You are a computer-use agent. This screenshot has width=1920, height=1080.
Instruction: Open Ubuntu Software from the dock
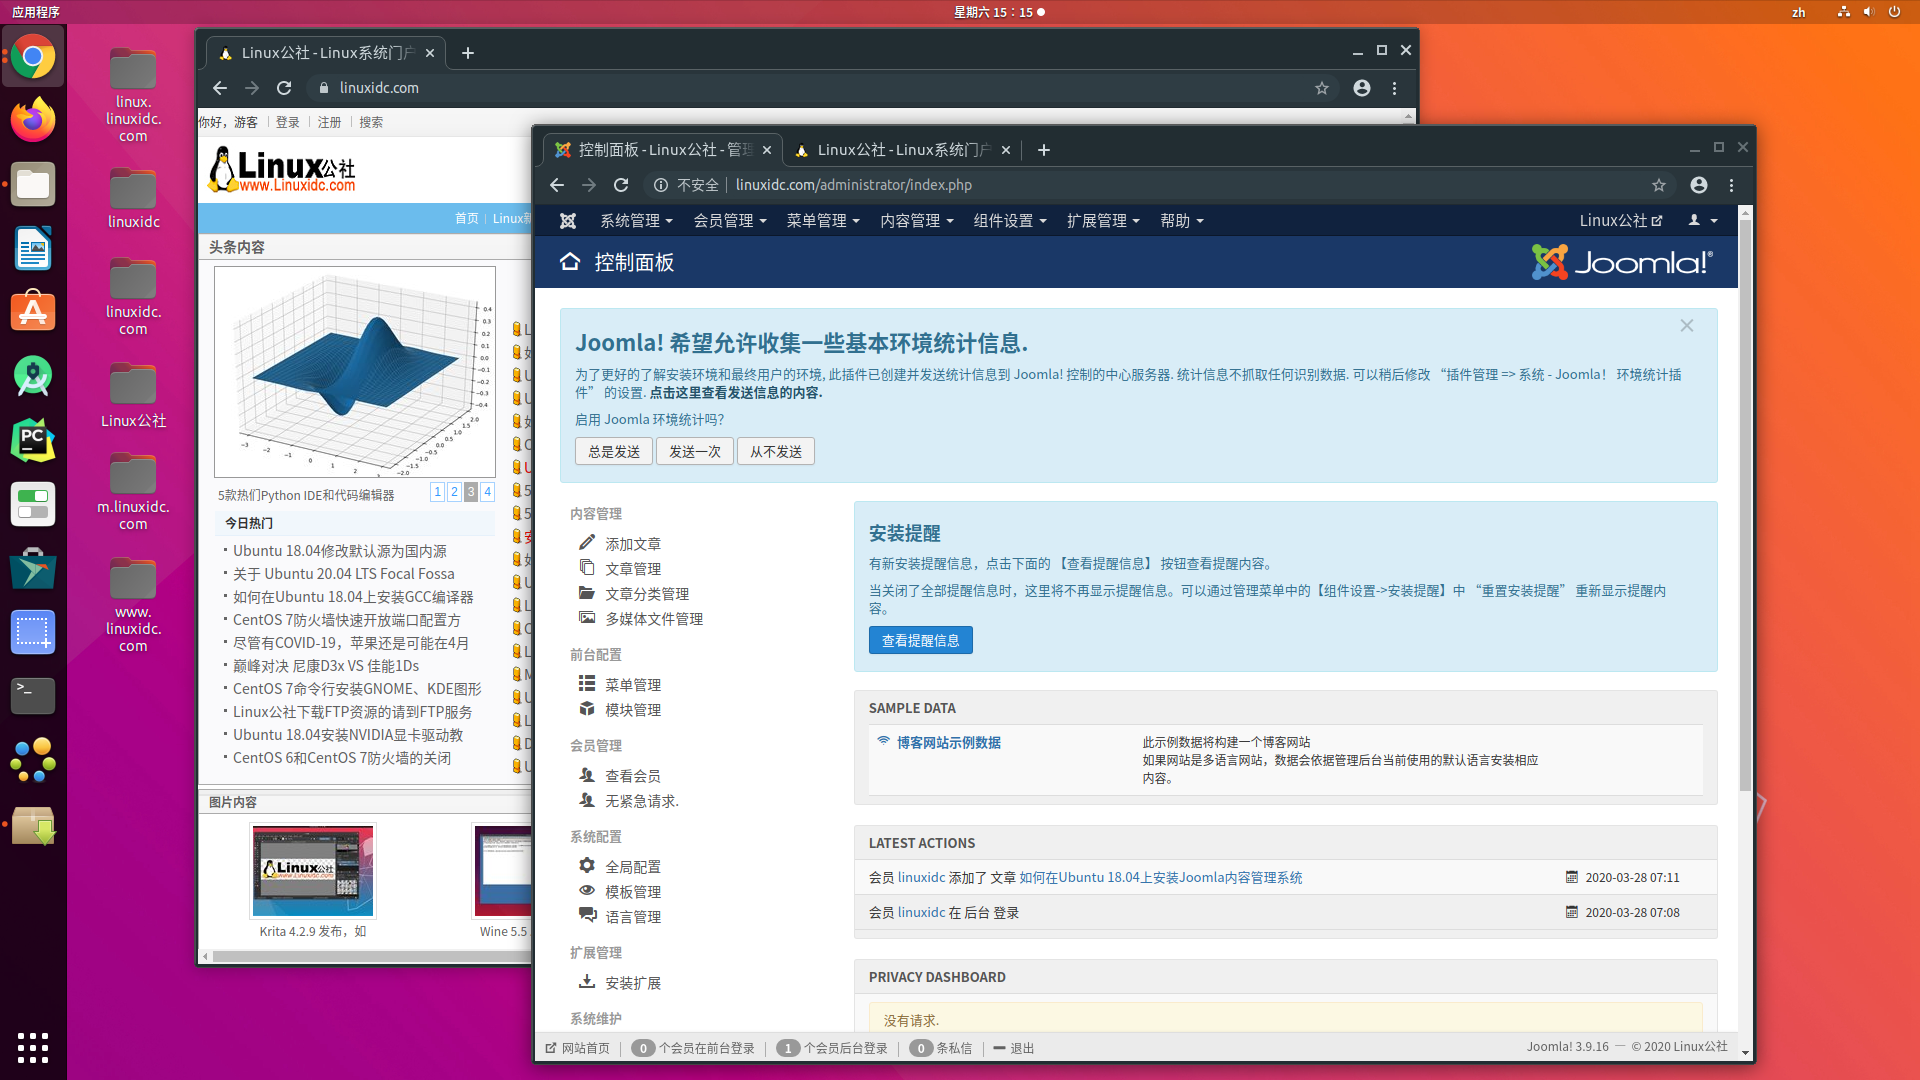33,312
